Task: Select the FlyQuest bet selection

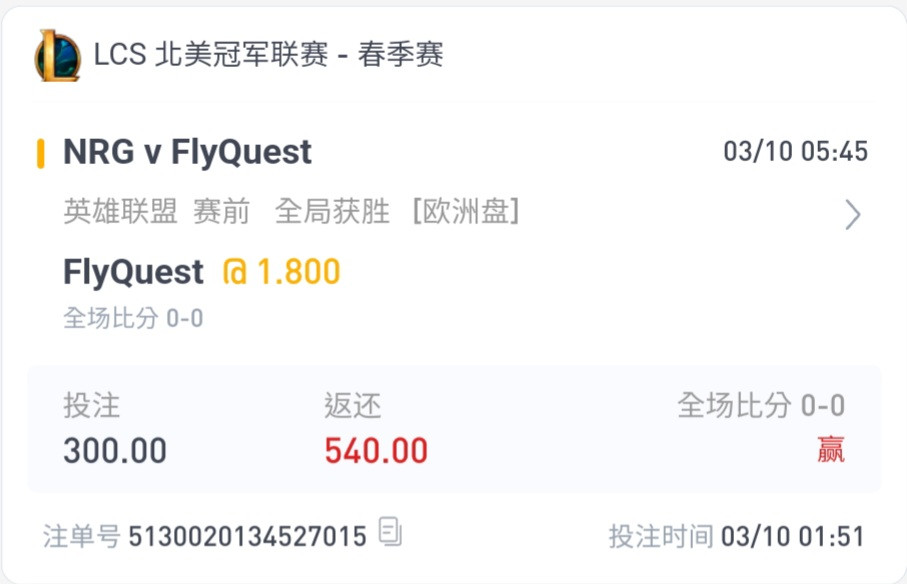Action: click(133, 272)
